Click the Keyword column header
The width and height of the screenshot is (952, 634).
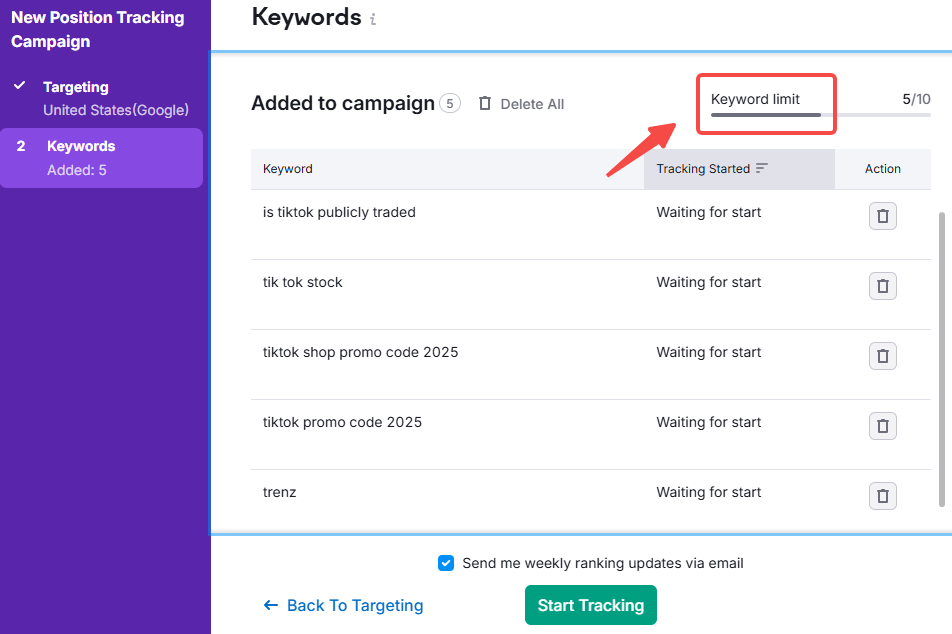click(288, 169)
